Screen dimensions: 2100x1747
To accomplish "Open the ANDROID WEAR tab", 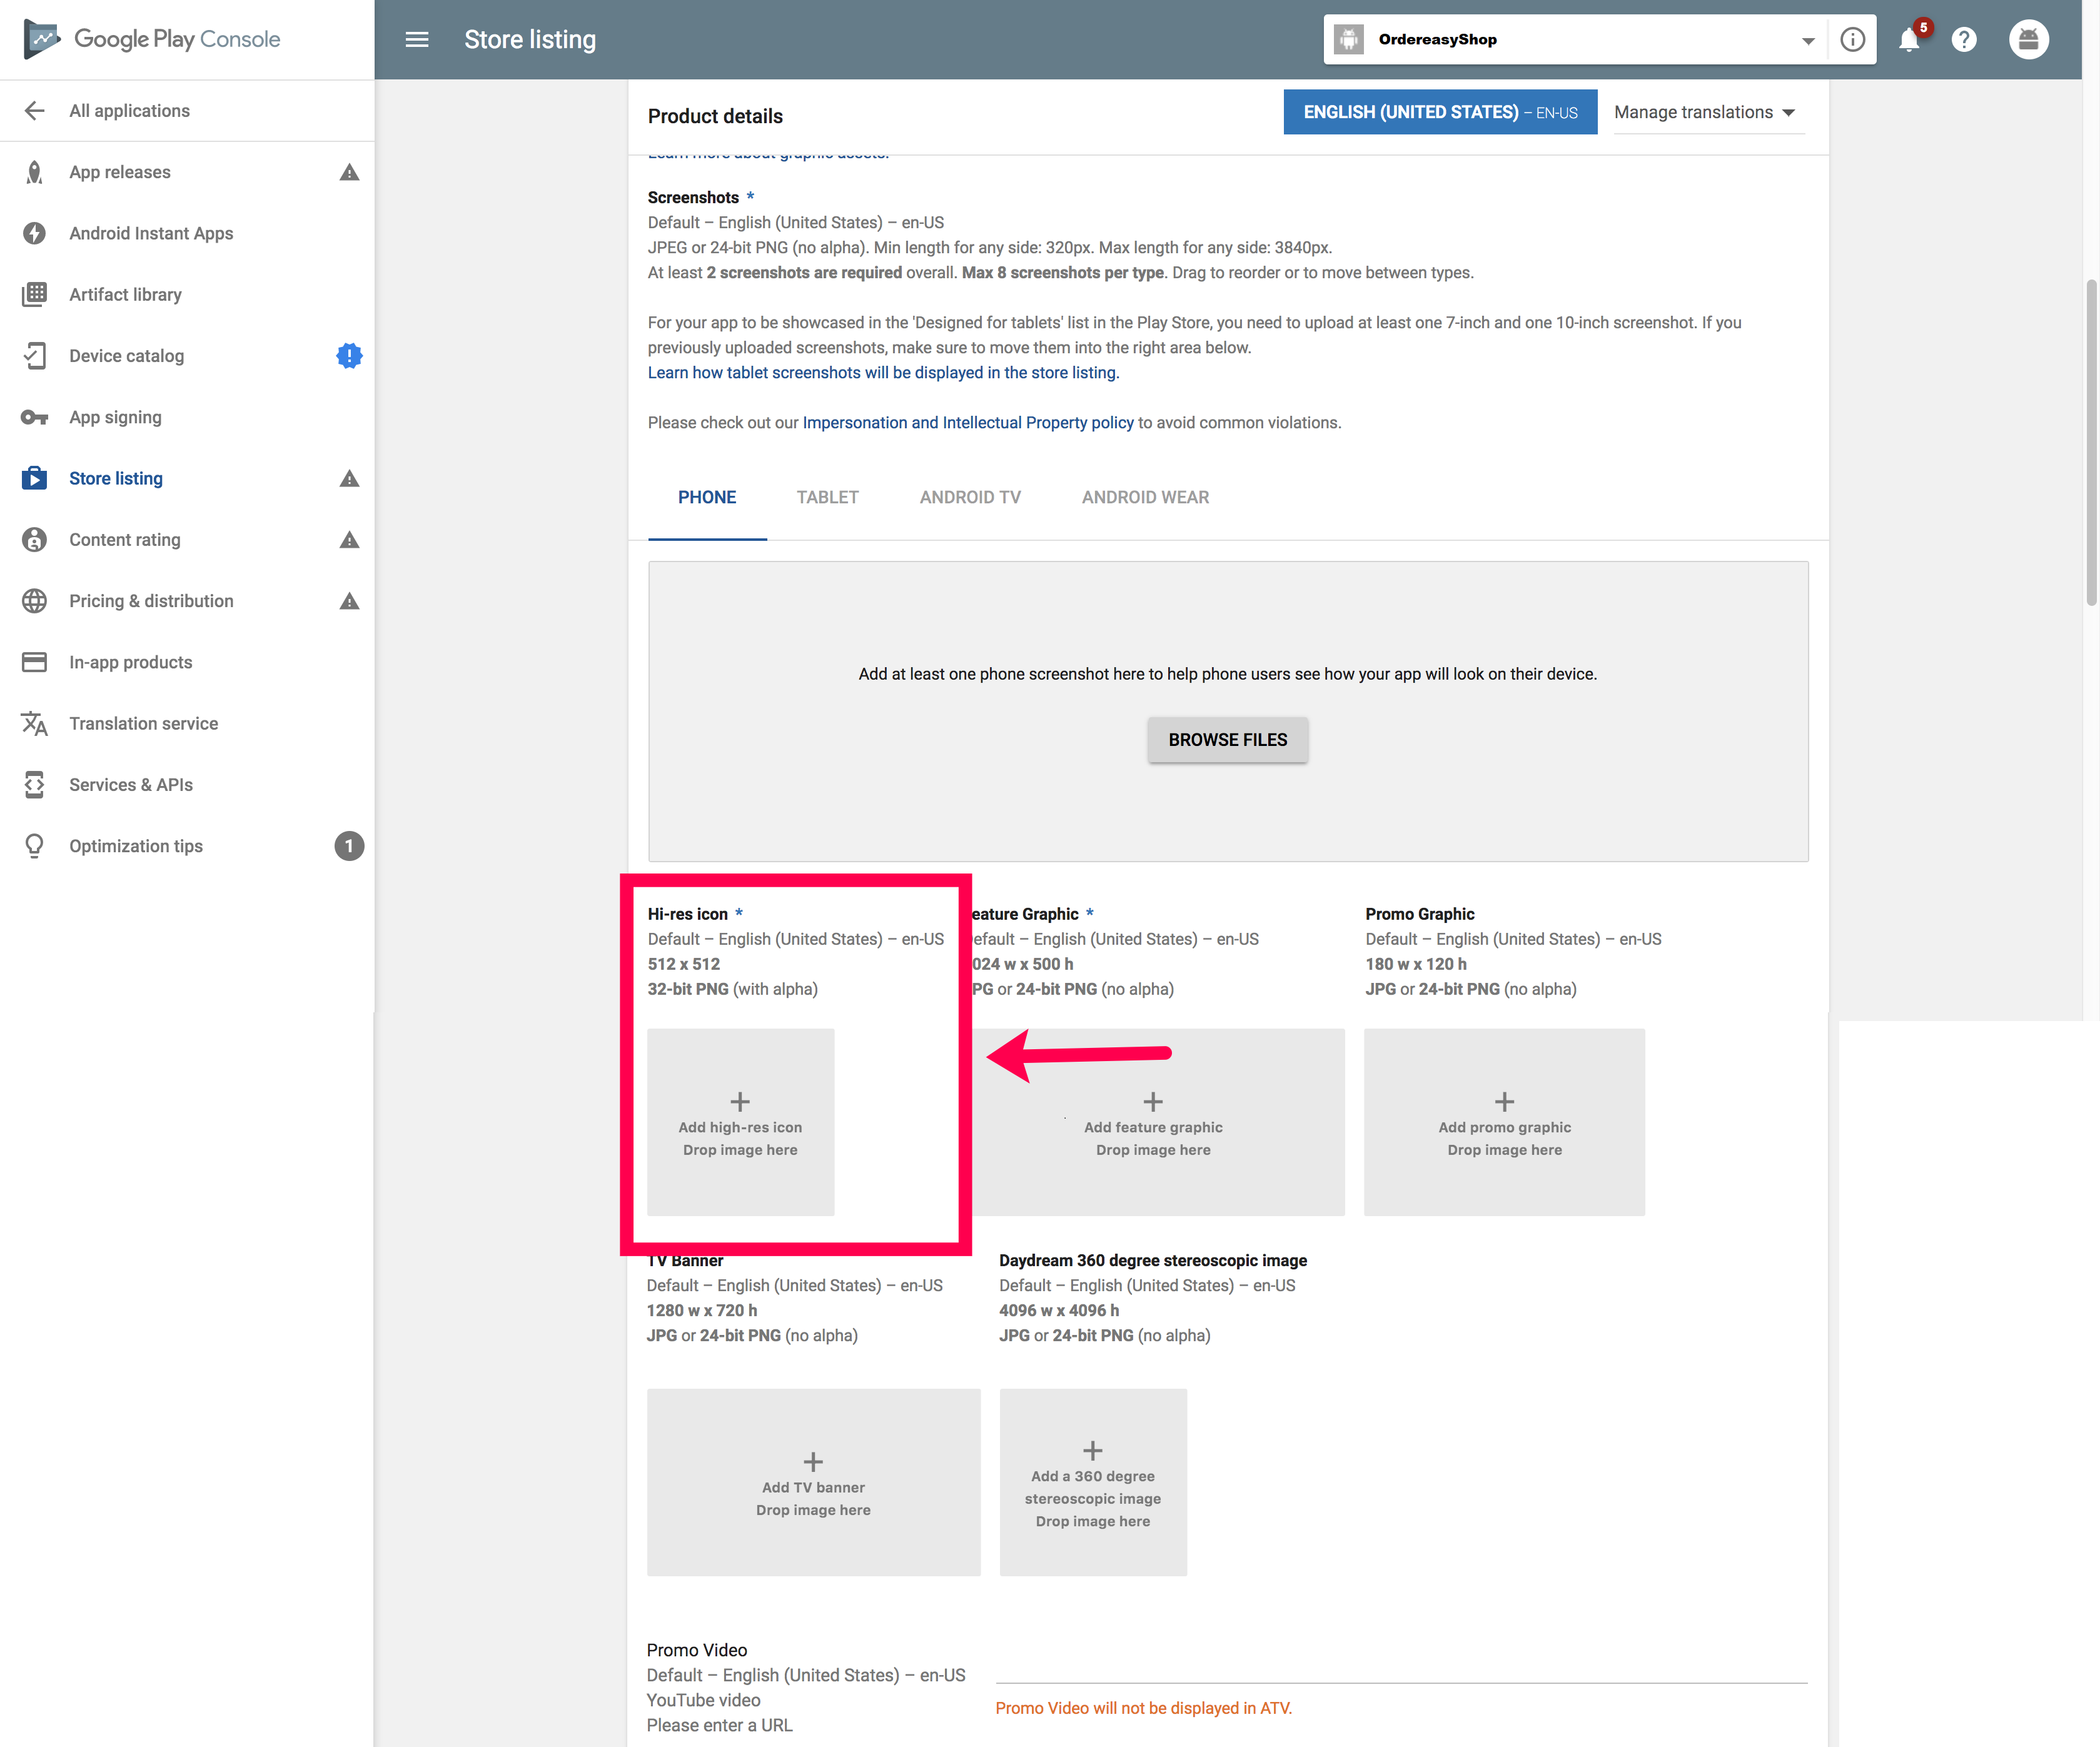I will [x=1145, y=497].
